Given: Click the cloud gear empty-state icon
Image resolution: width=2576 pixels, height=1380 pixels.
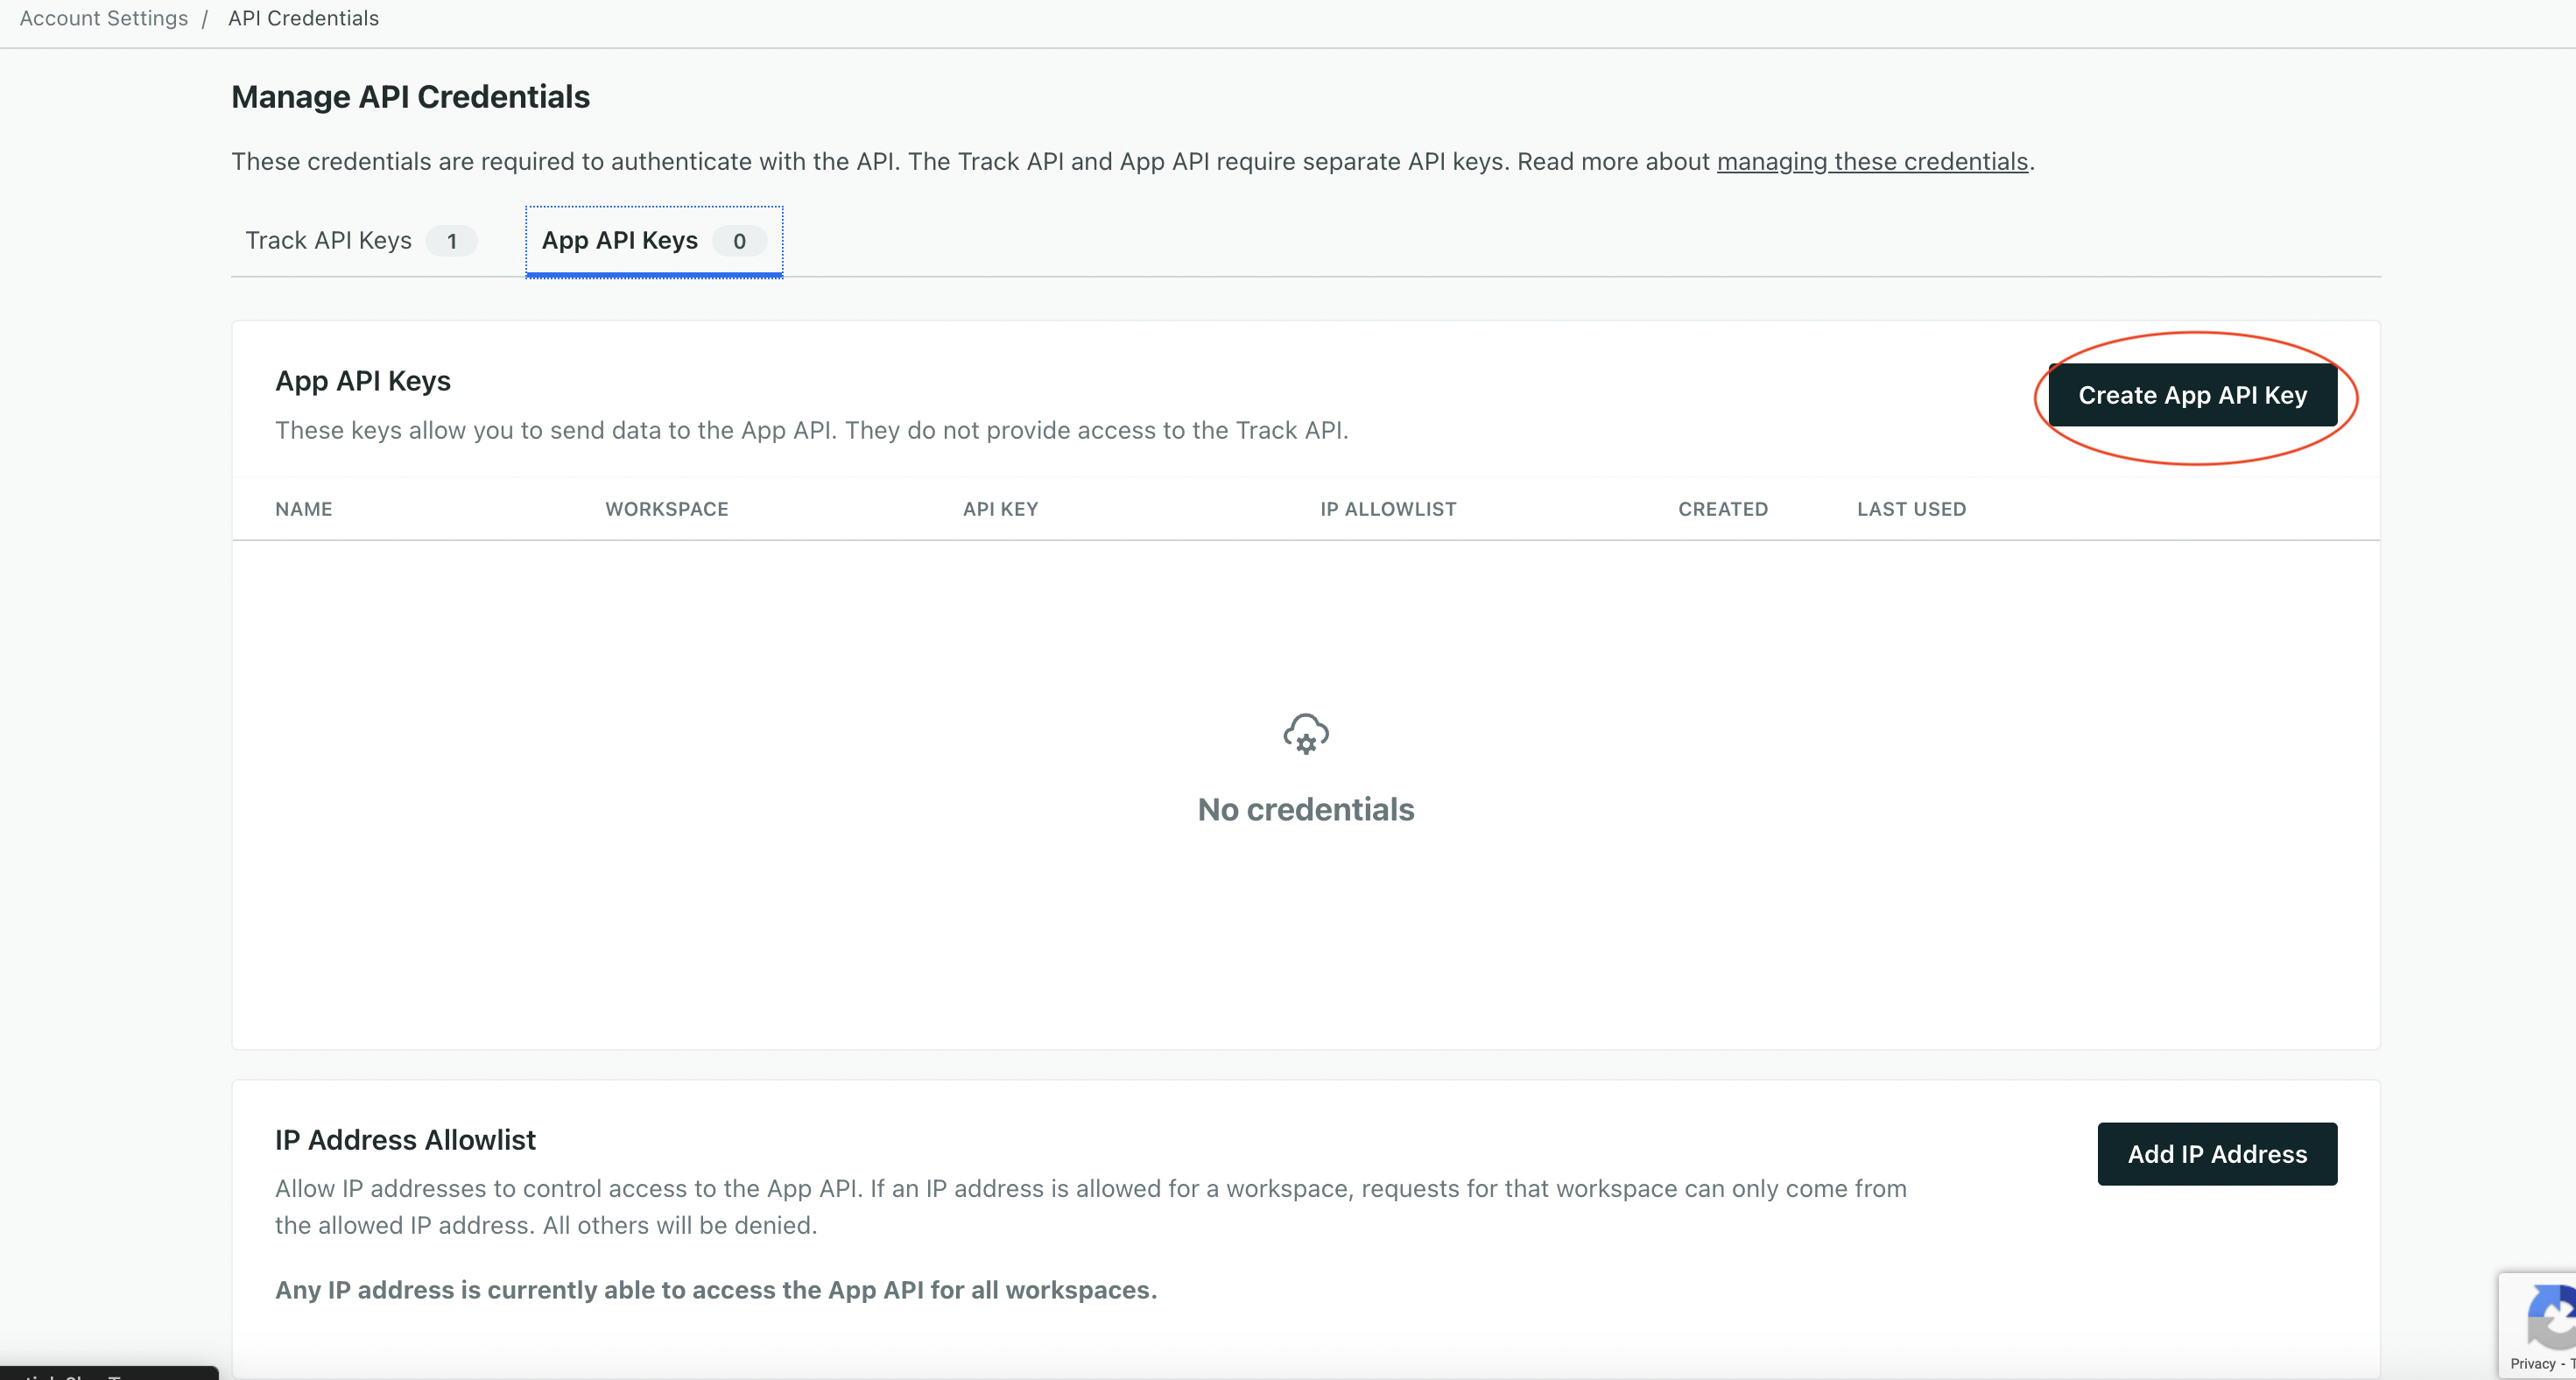Looking at the screenshot, I should (1305, 734).
